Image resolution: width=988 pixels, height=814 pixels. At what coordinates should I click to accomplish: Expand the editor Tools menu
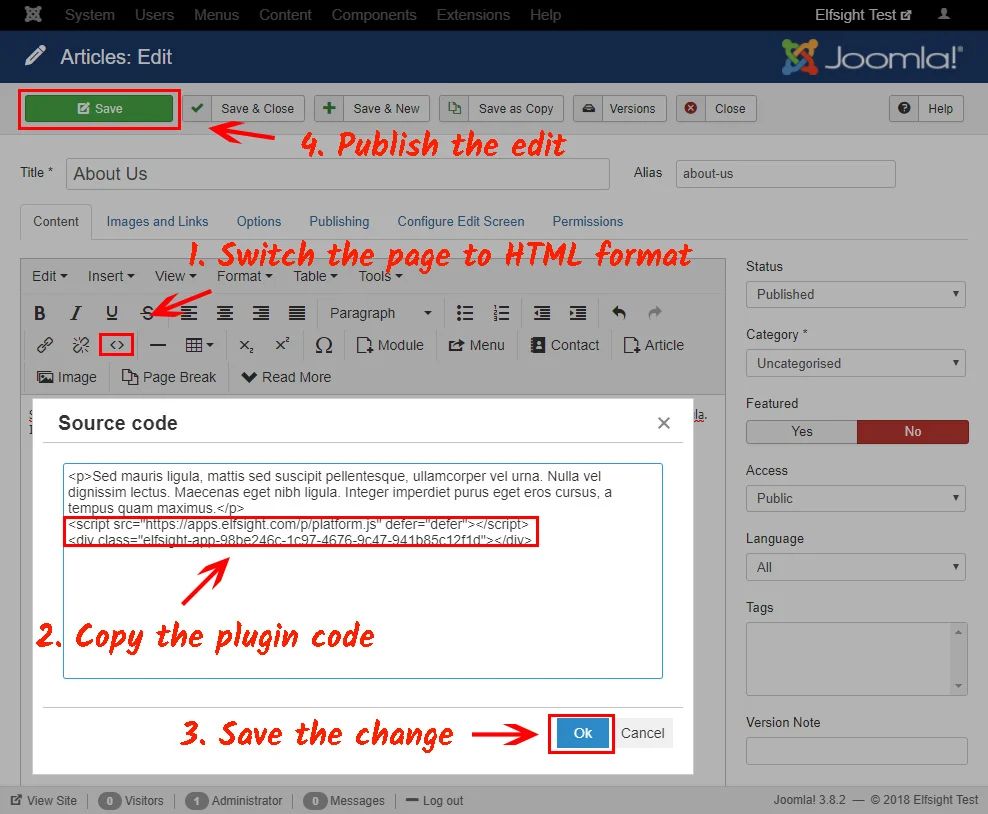(x=380, y=276)
